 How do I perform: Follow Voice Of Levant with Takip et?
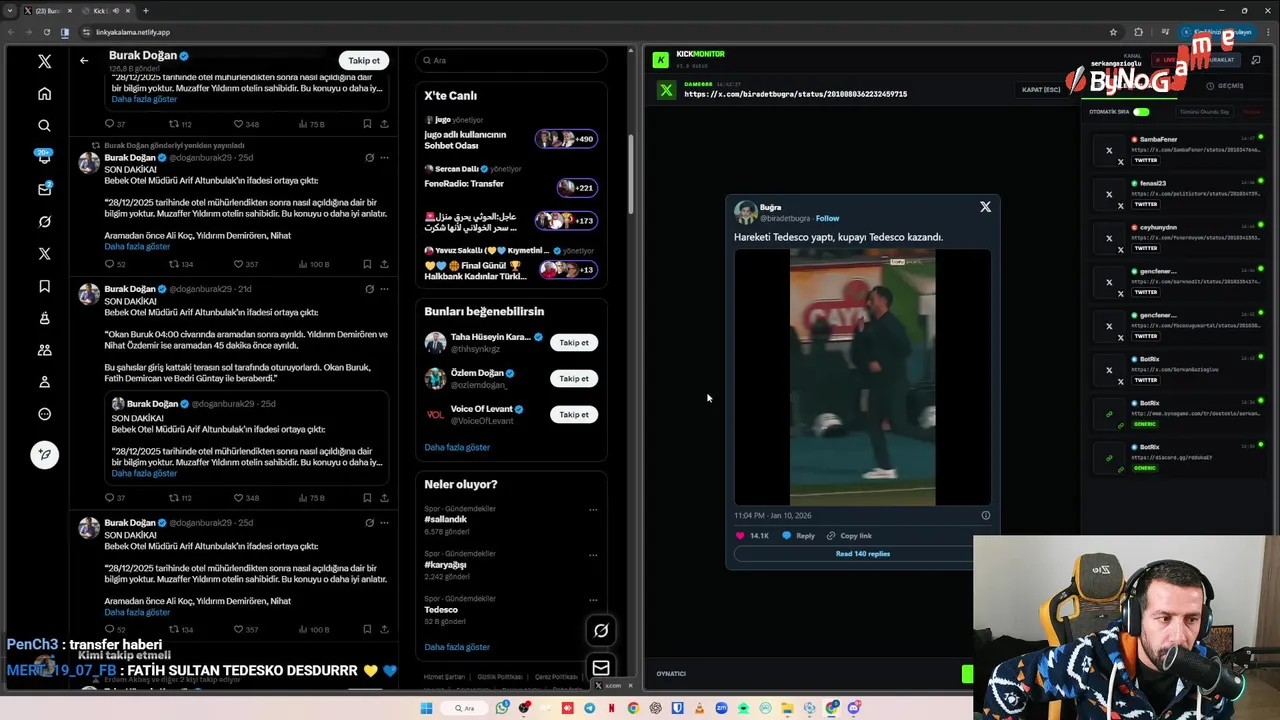[x=574, y=415]
